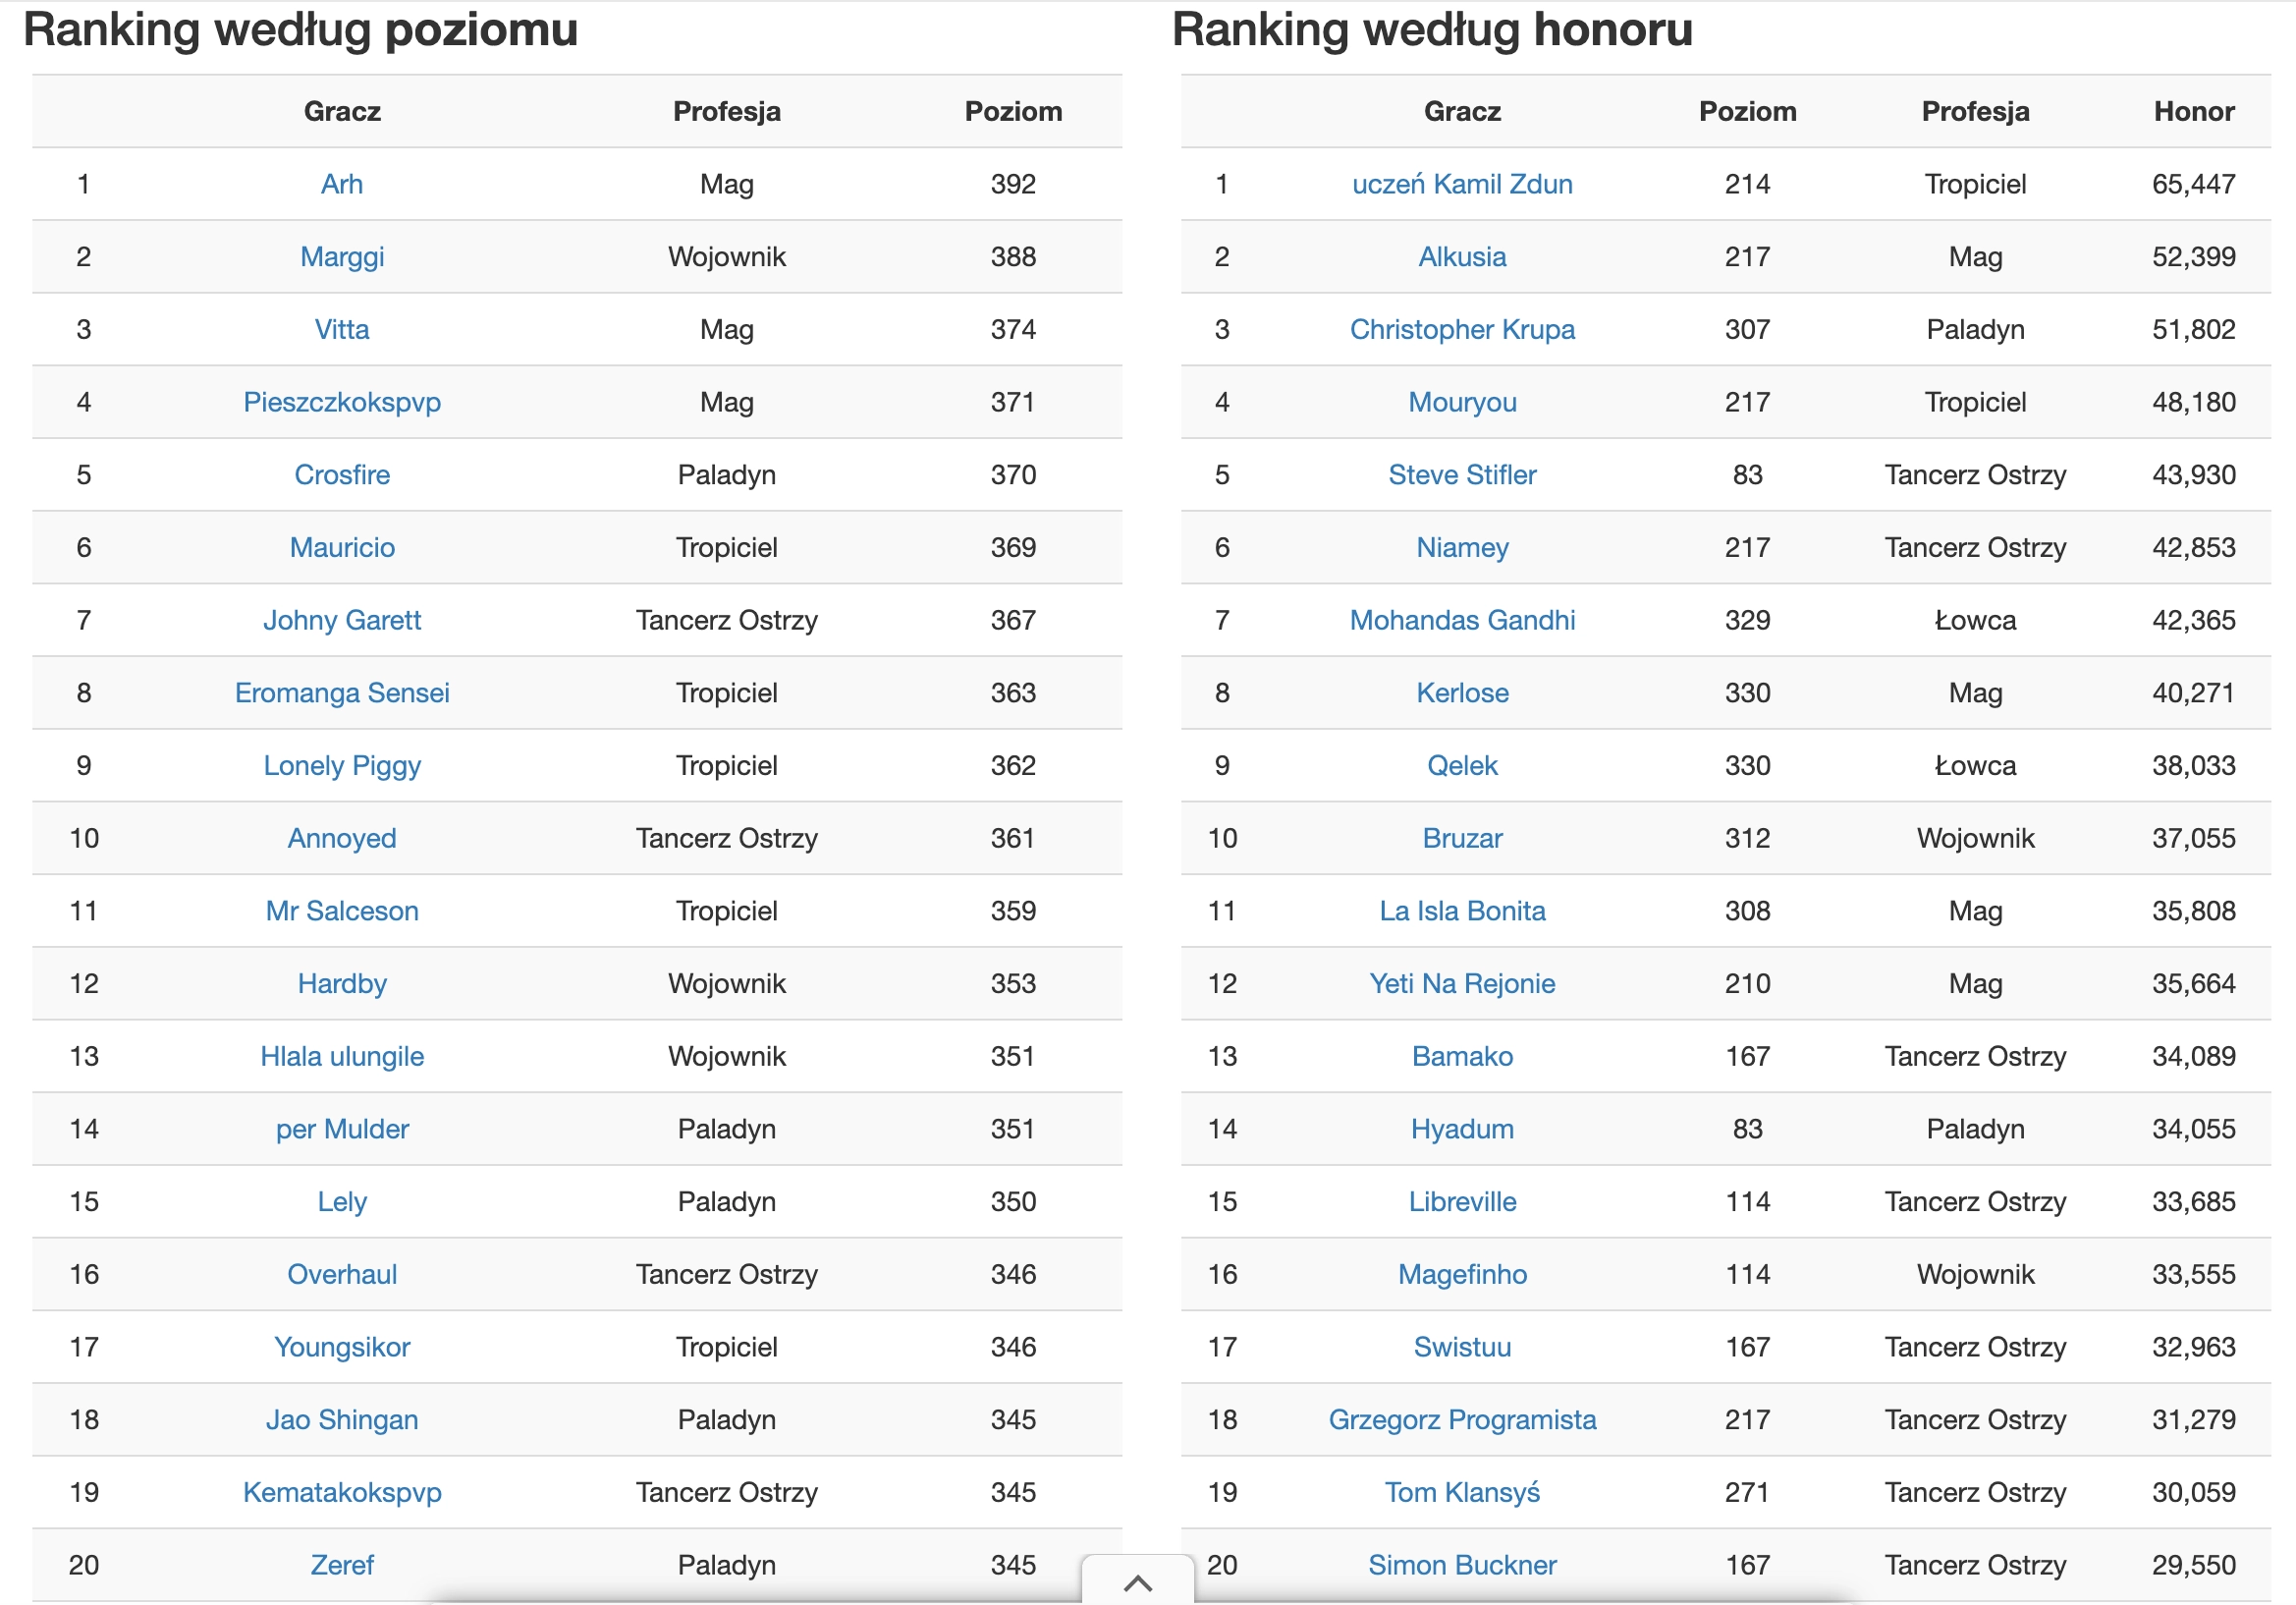Open Zeref's player page
The height and width of the screenshot is (1605, 2296).
point(342,1565)
